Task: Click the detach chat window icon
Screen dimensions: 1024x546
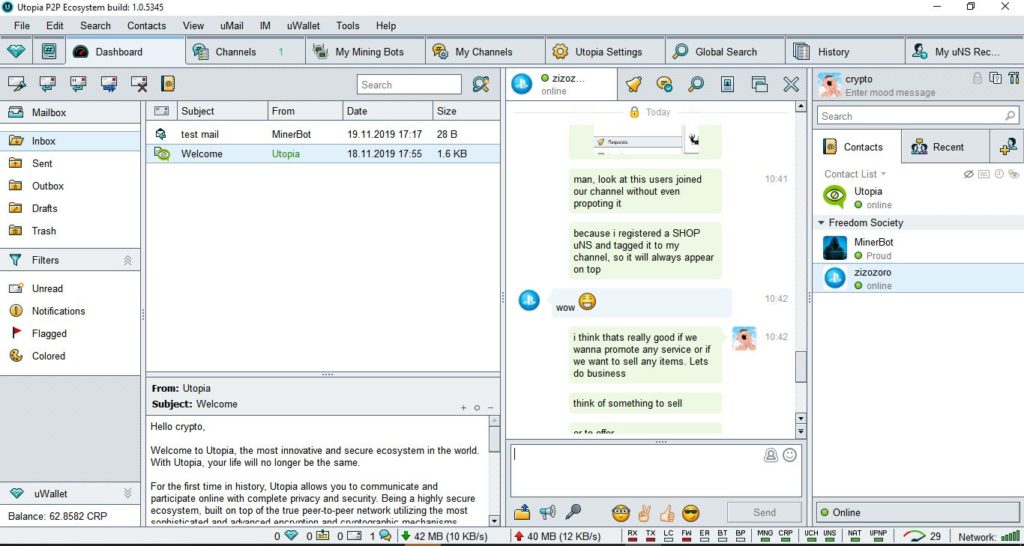Action: coord(759,84)
